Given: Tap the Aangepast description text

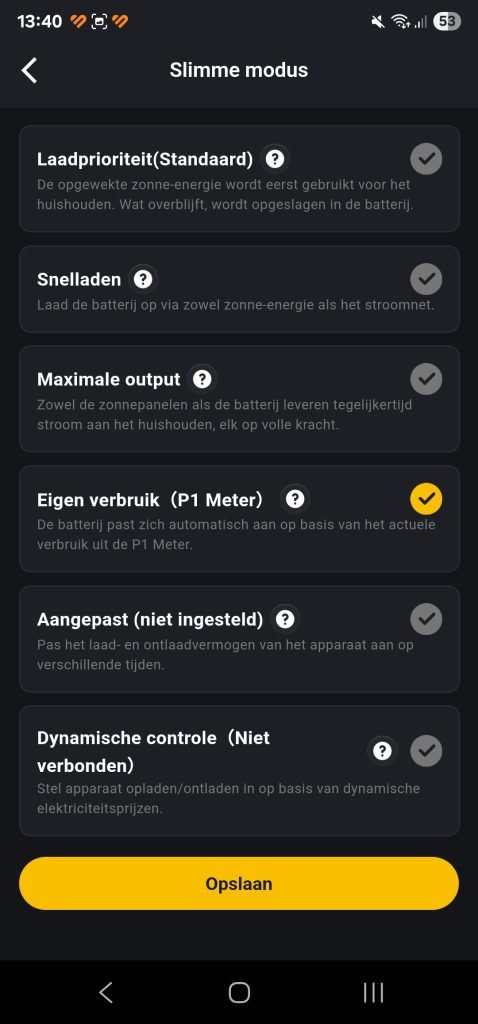Looking at the screenshot, I should (x=225, y=655).
